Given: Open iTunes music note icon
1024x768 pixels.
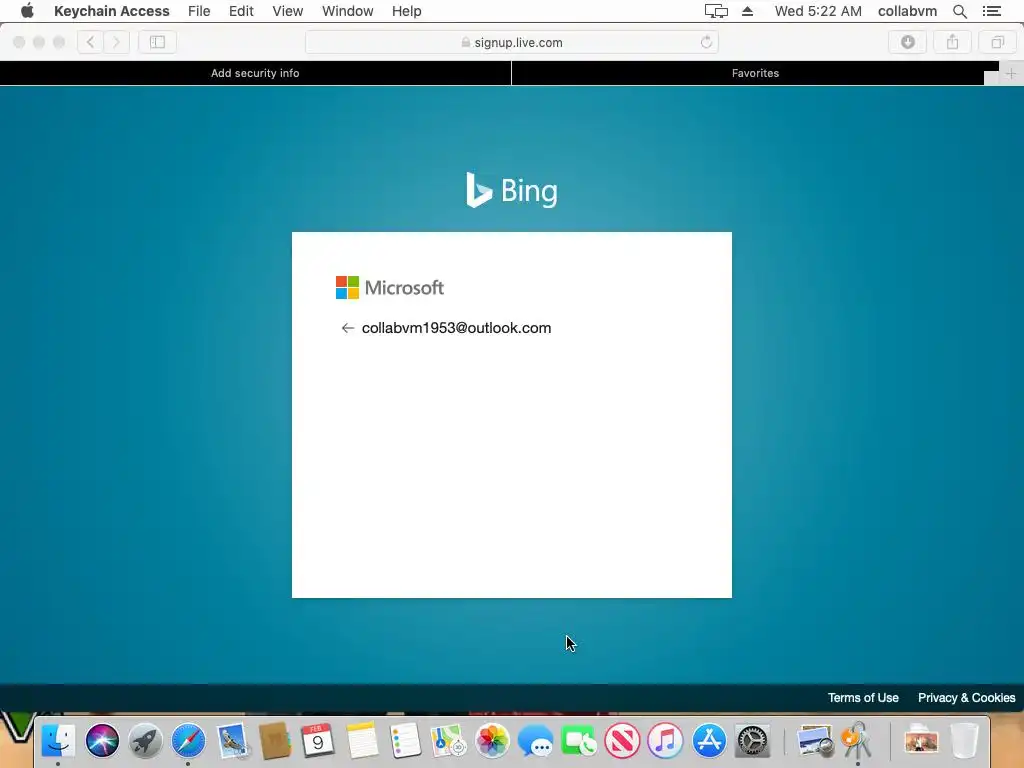Looking at the screenshot, I should 665,741.
